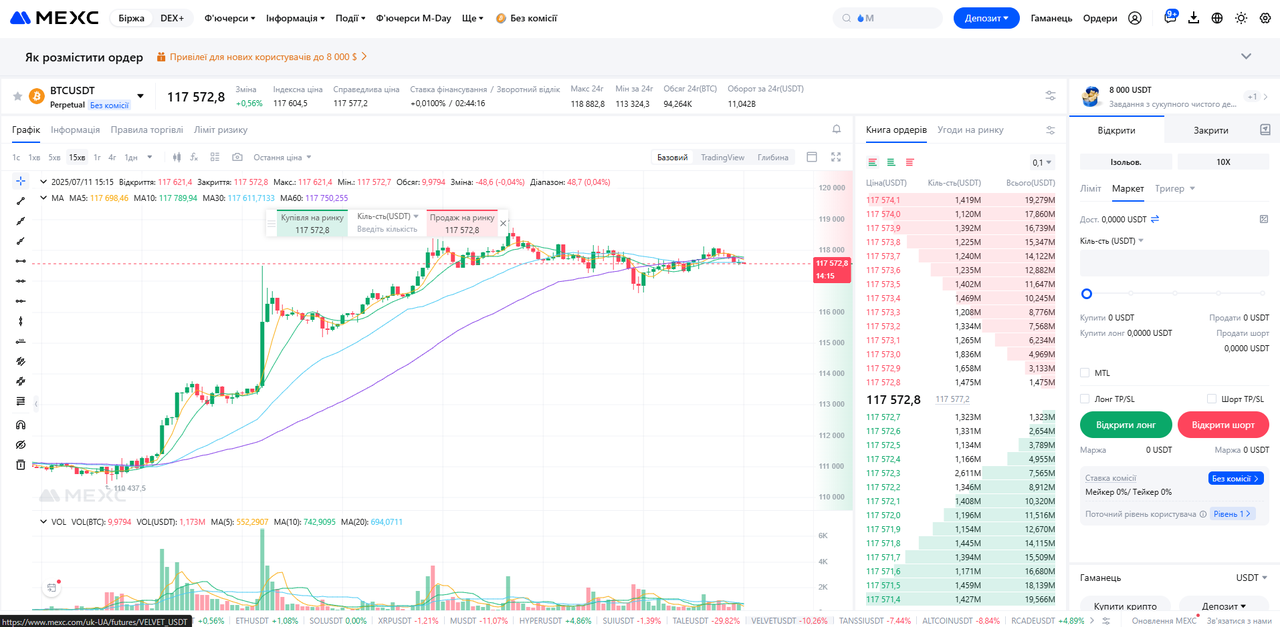Select the Закрити position tab
Image resolution: width=1280 pixels, height=627 pixels.
1211,130
